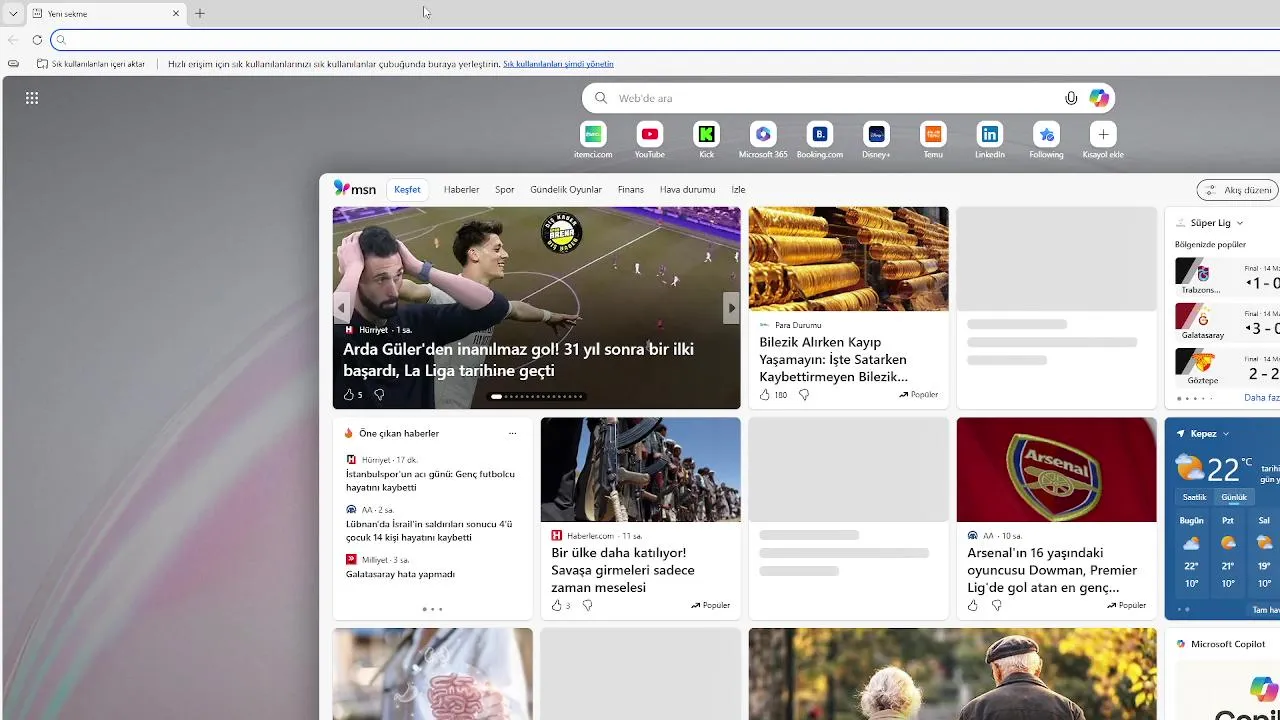Open the Disney+ shortcut tile
This screenshot has width=1280, height=720.
[876, 140]
